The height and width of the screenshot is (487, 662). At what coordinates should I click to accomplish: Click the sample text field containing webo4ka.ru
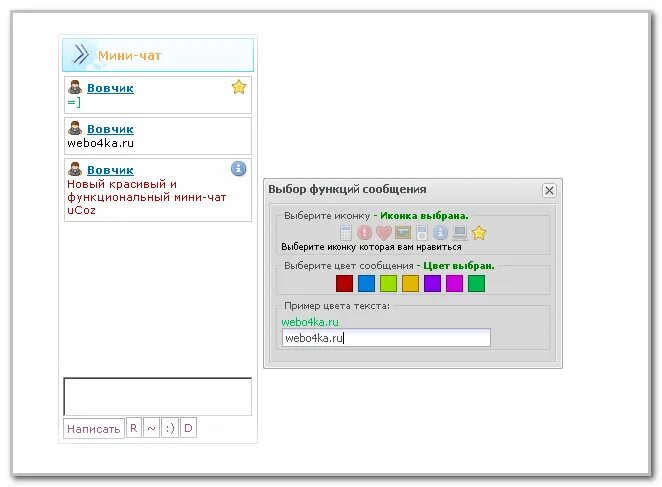pos(386,337)
